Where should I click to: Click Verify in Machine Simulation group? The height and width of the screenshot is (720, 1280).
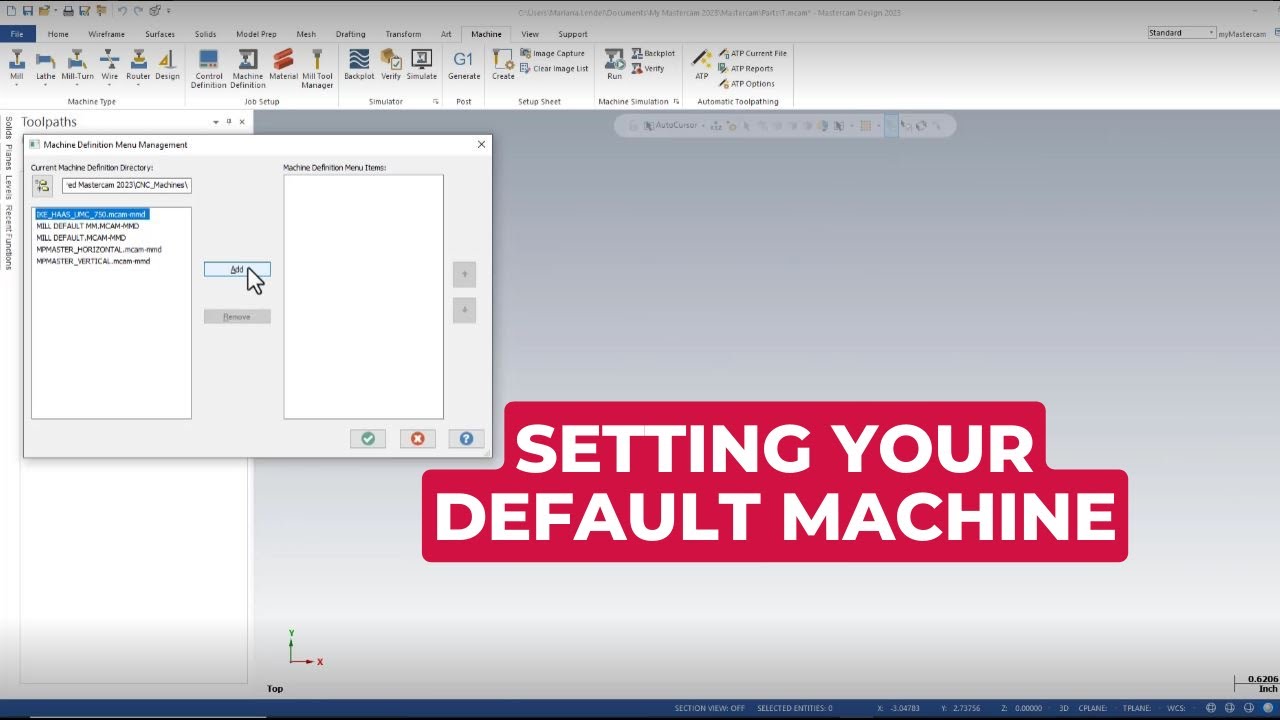pyautogui.click(x=648, y=69)
